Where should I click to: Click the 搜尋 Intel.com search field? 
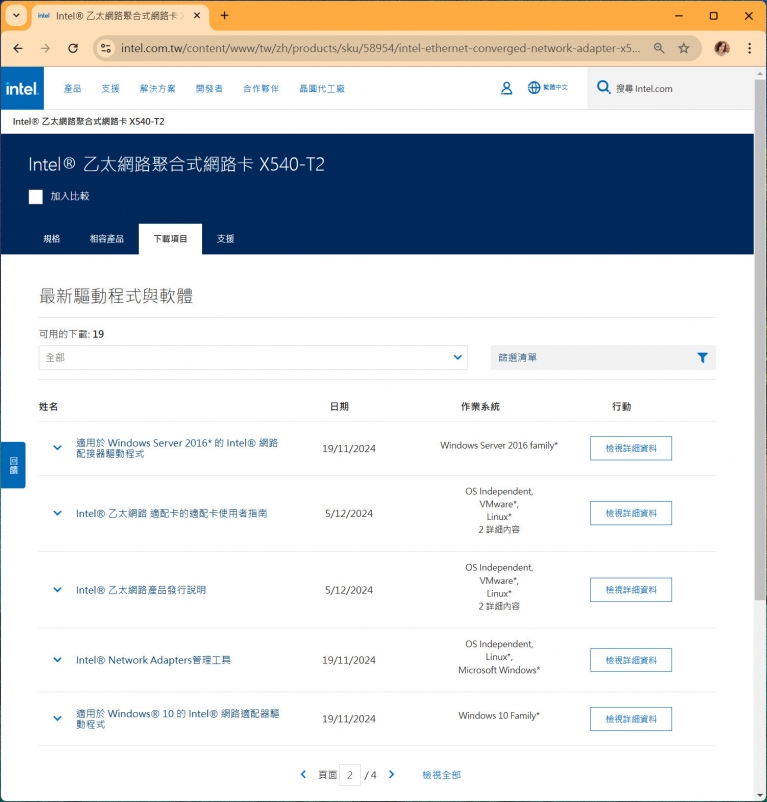pos(670,88)
